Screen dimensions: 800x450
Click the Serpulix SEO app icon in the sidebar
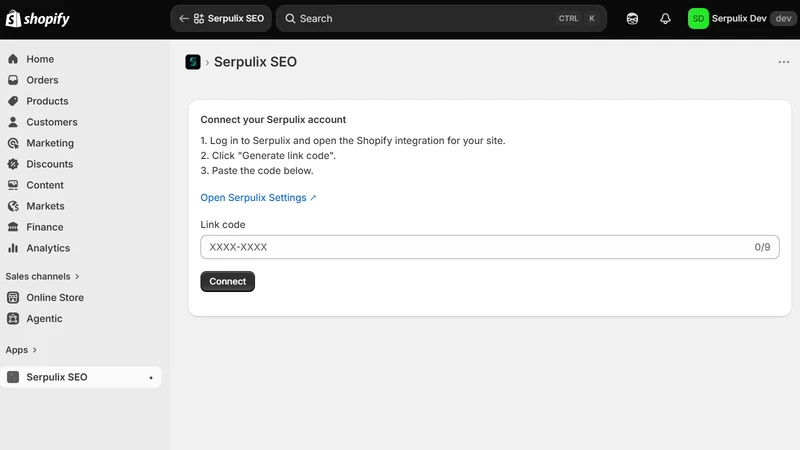(x=13, y=377)
